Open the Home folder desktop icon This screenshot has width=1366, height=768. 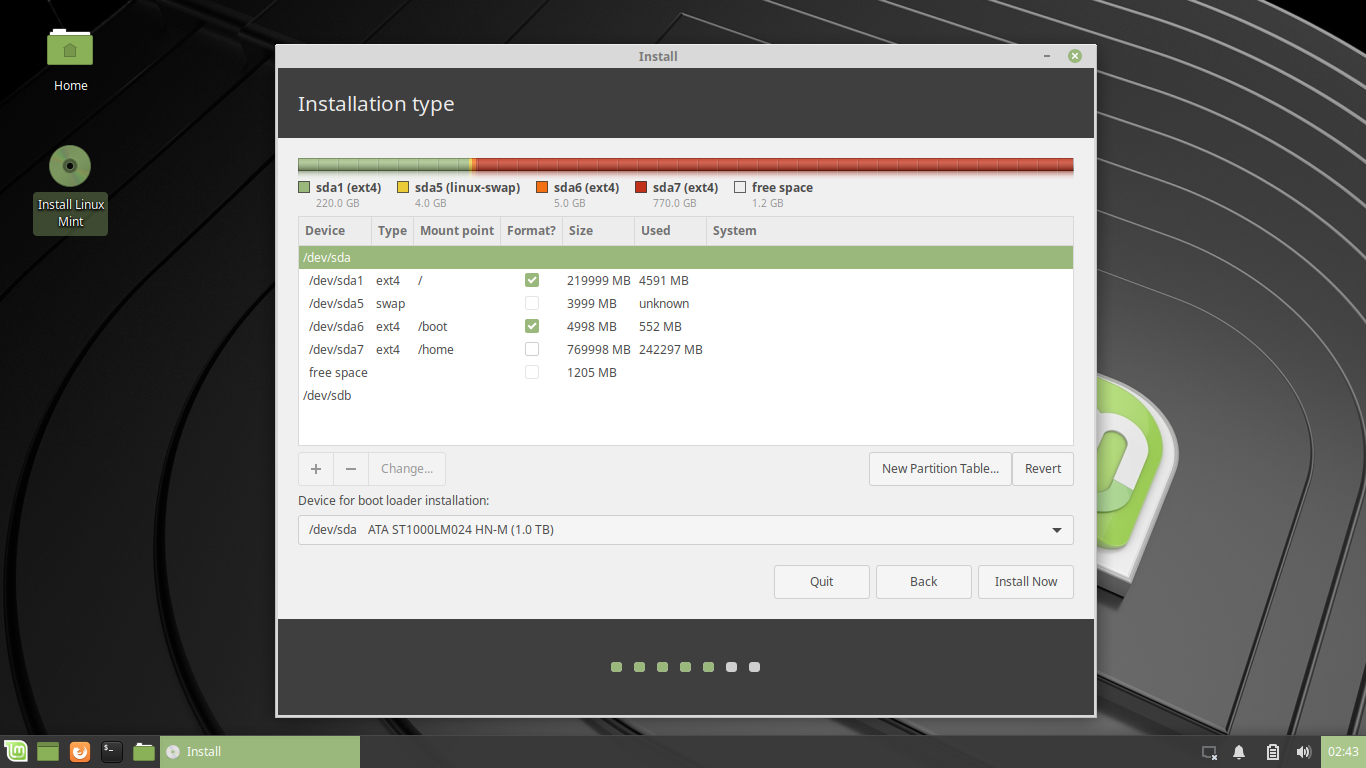[x=70, y=59]
